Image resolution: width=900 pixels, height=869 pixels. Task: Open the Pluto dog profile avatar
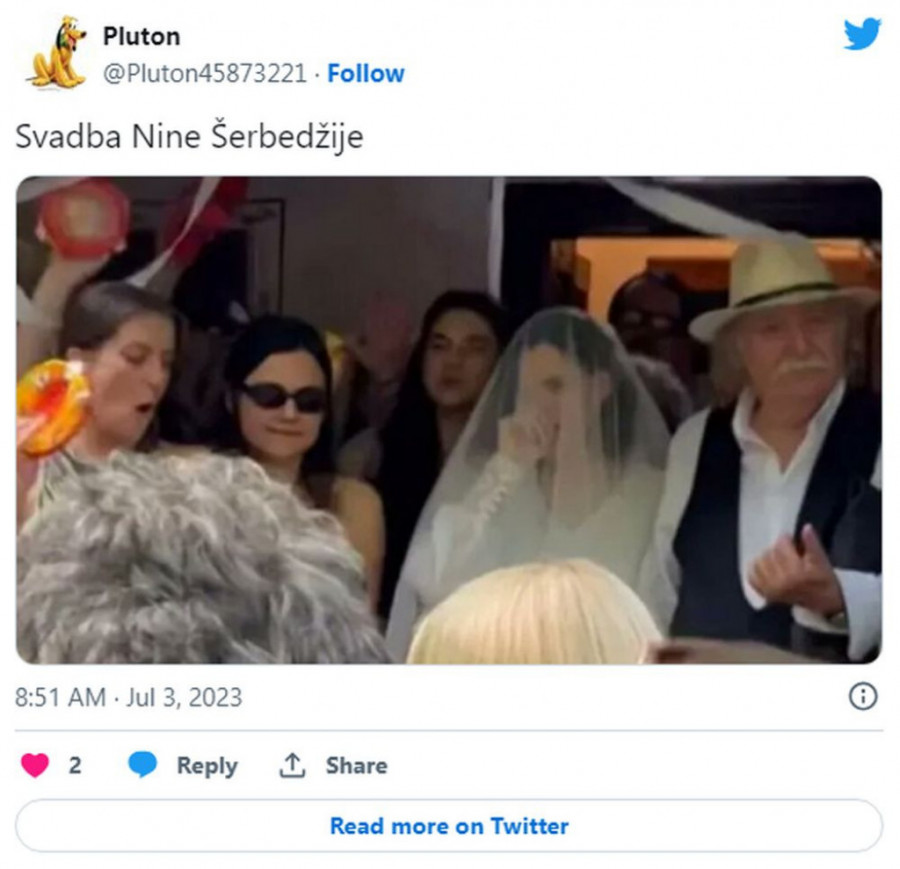(x=57, y=52)
